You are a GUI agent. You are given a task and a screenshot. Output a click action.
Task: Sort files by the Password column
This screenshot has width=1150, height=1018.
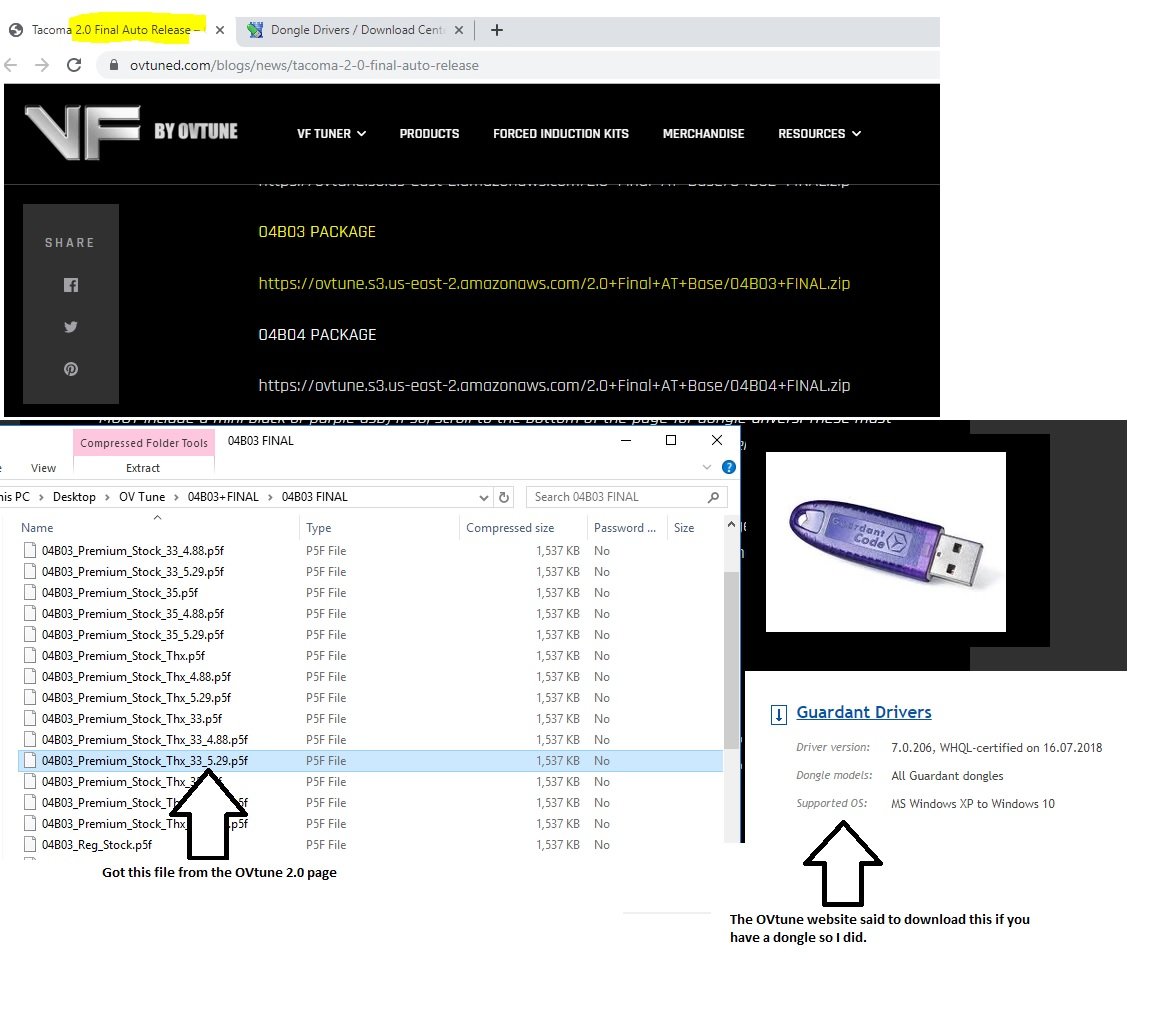(x=626, y=527)
